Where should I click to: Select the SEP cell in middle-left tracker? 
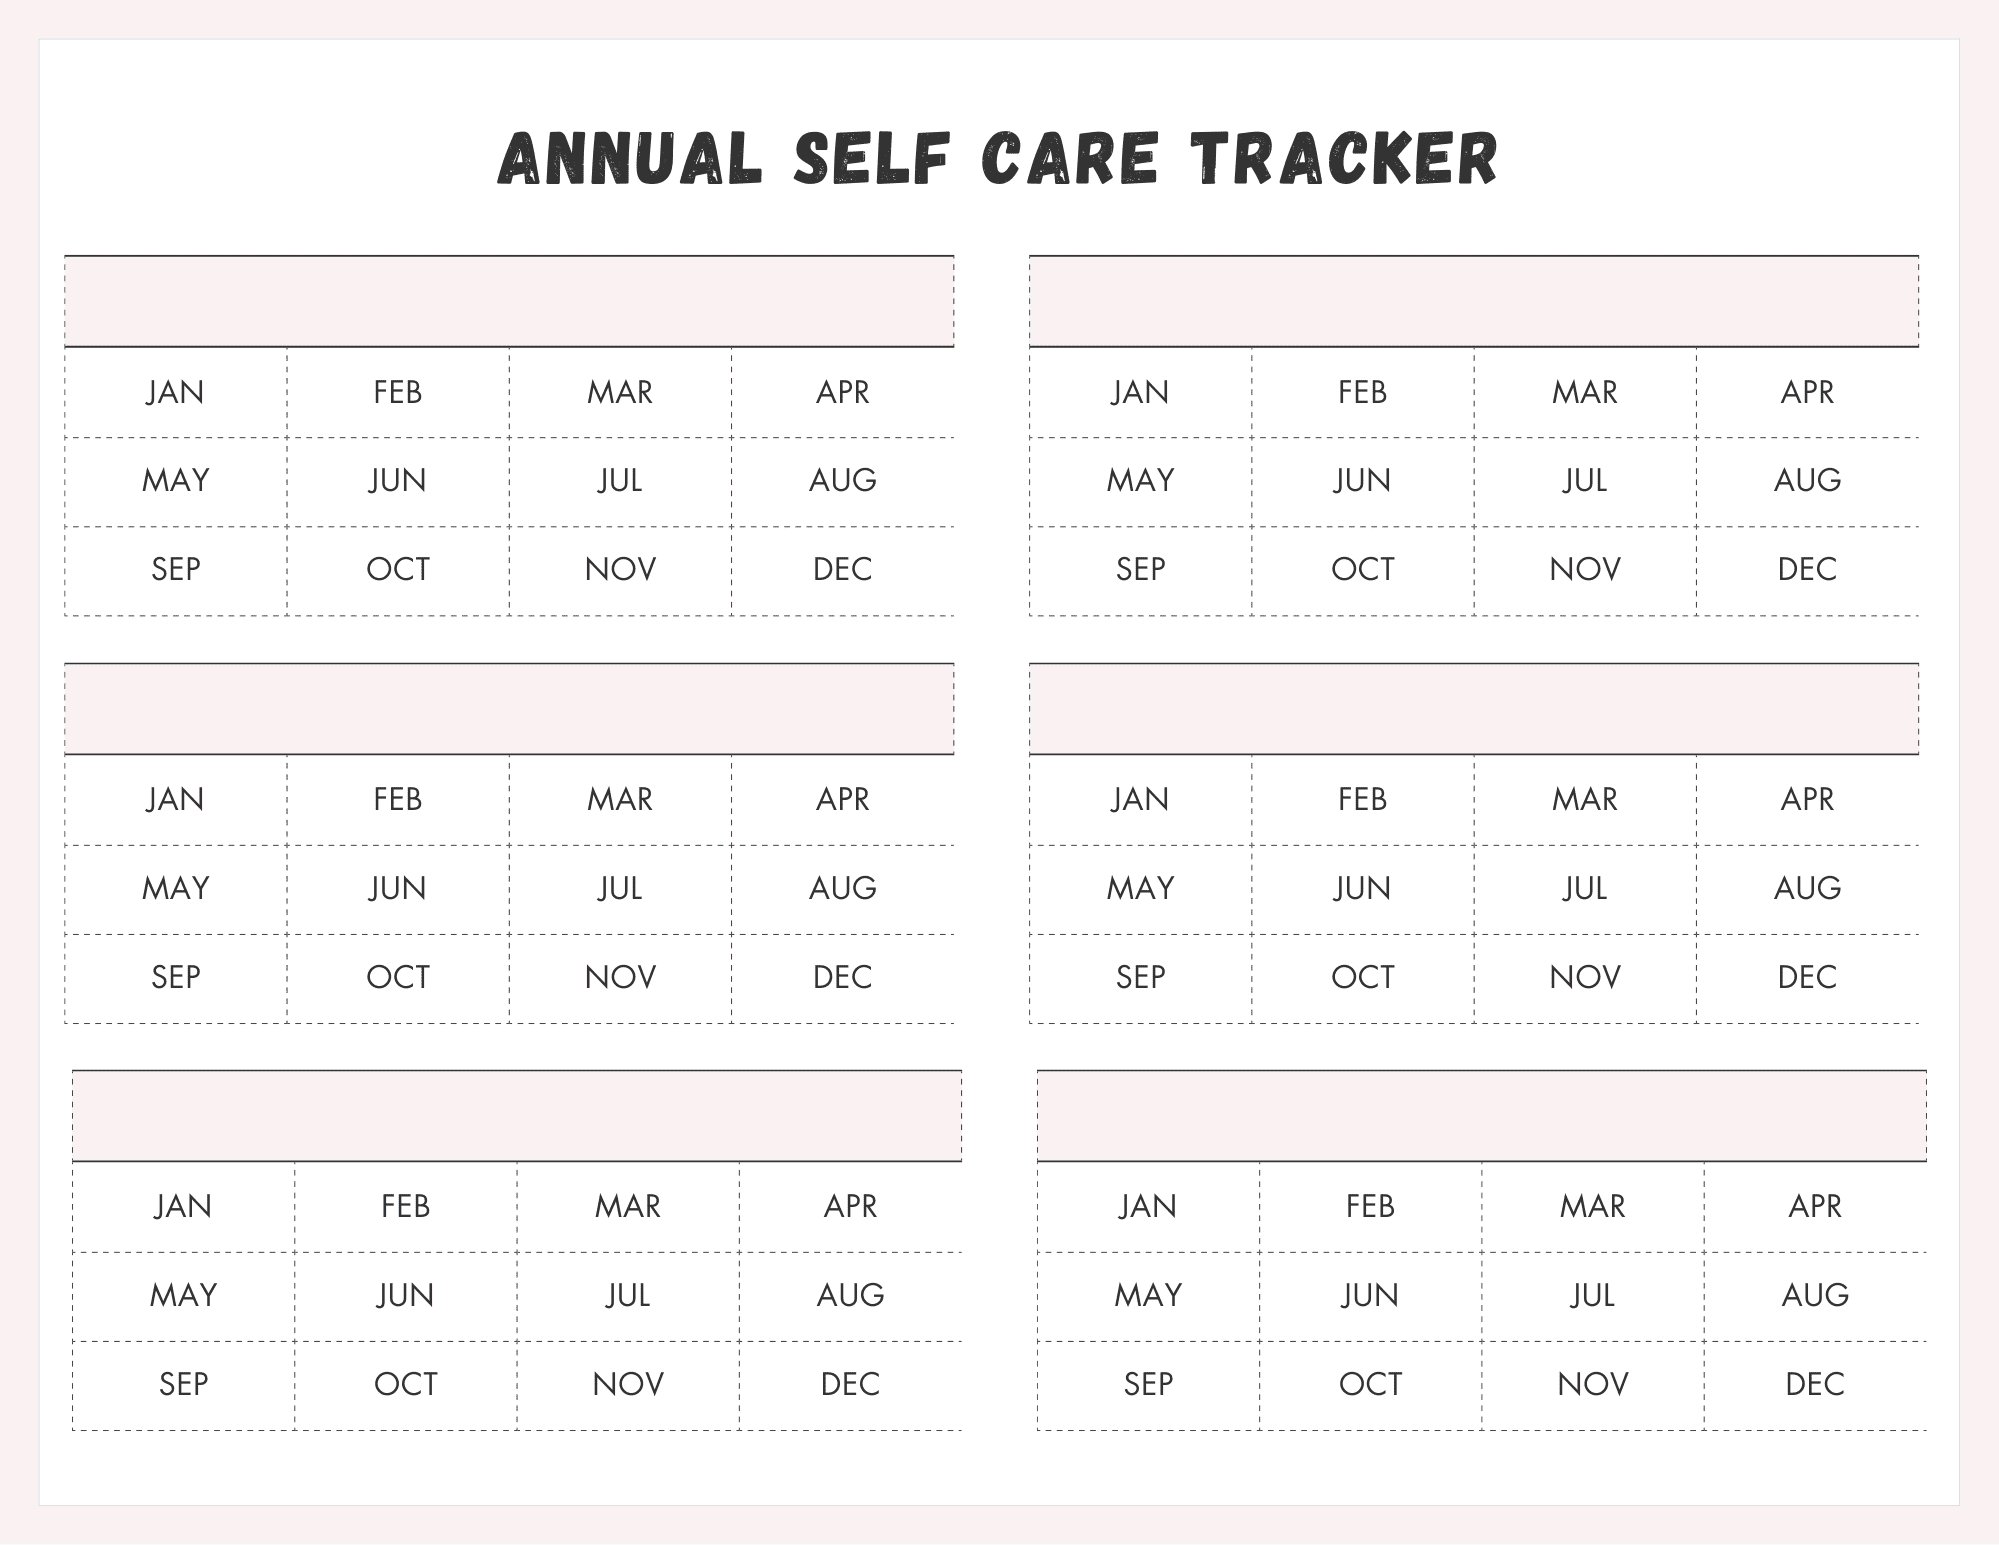(x=176, y=977)
